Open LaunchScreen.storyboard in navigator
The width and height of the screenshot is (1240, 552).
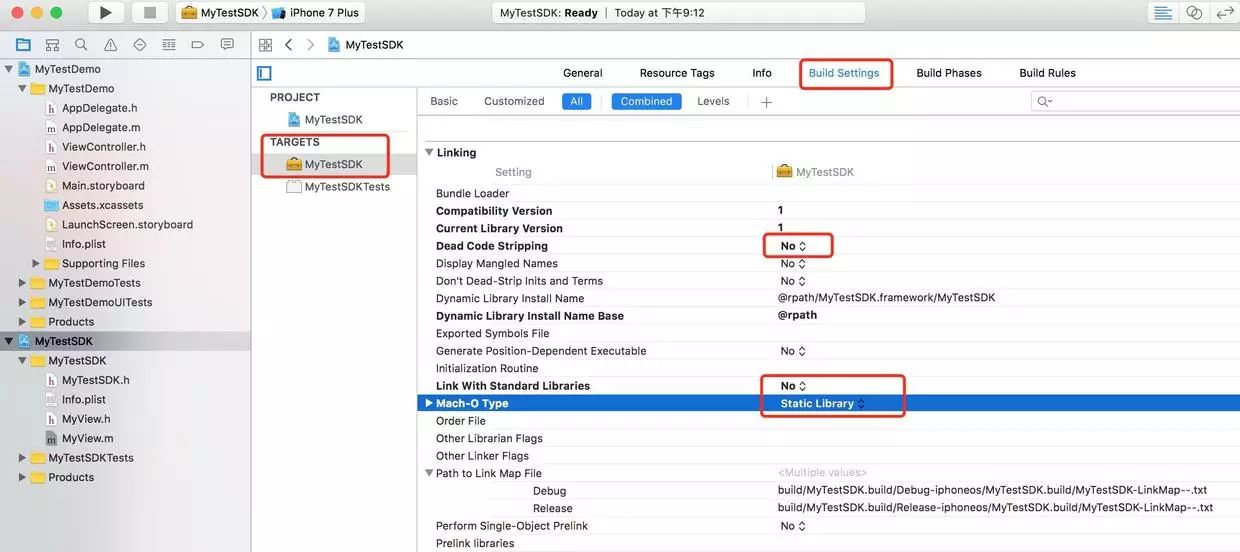(x=127, y=225)
